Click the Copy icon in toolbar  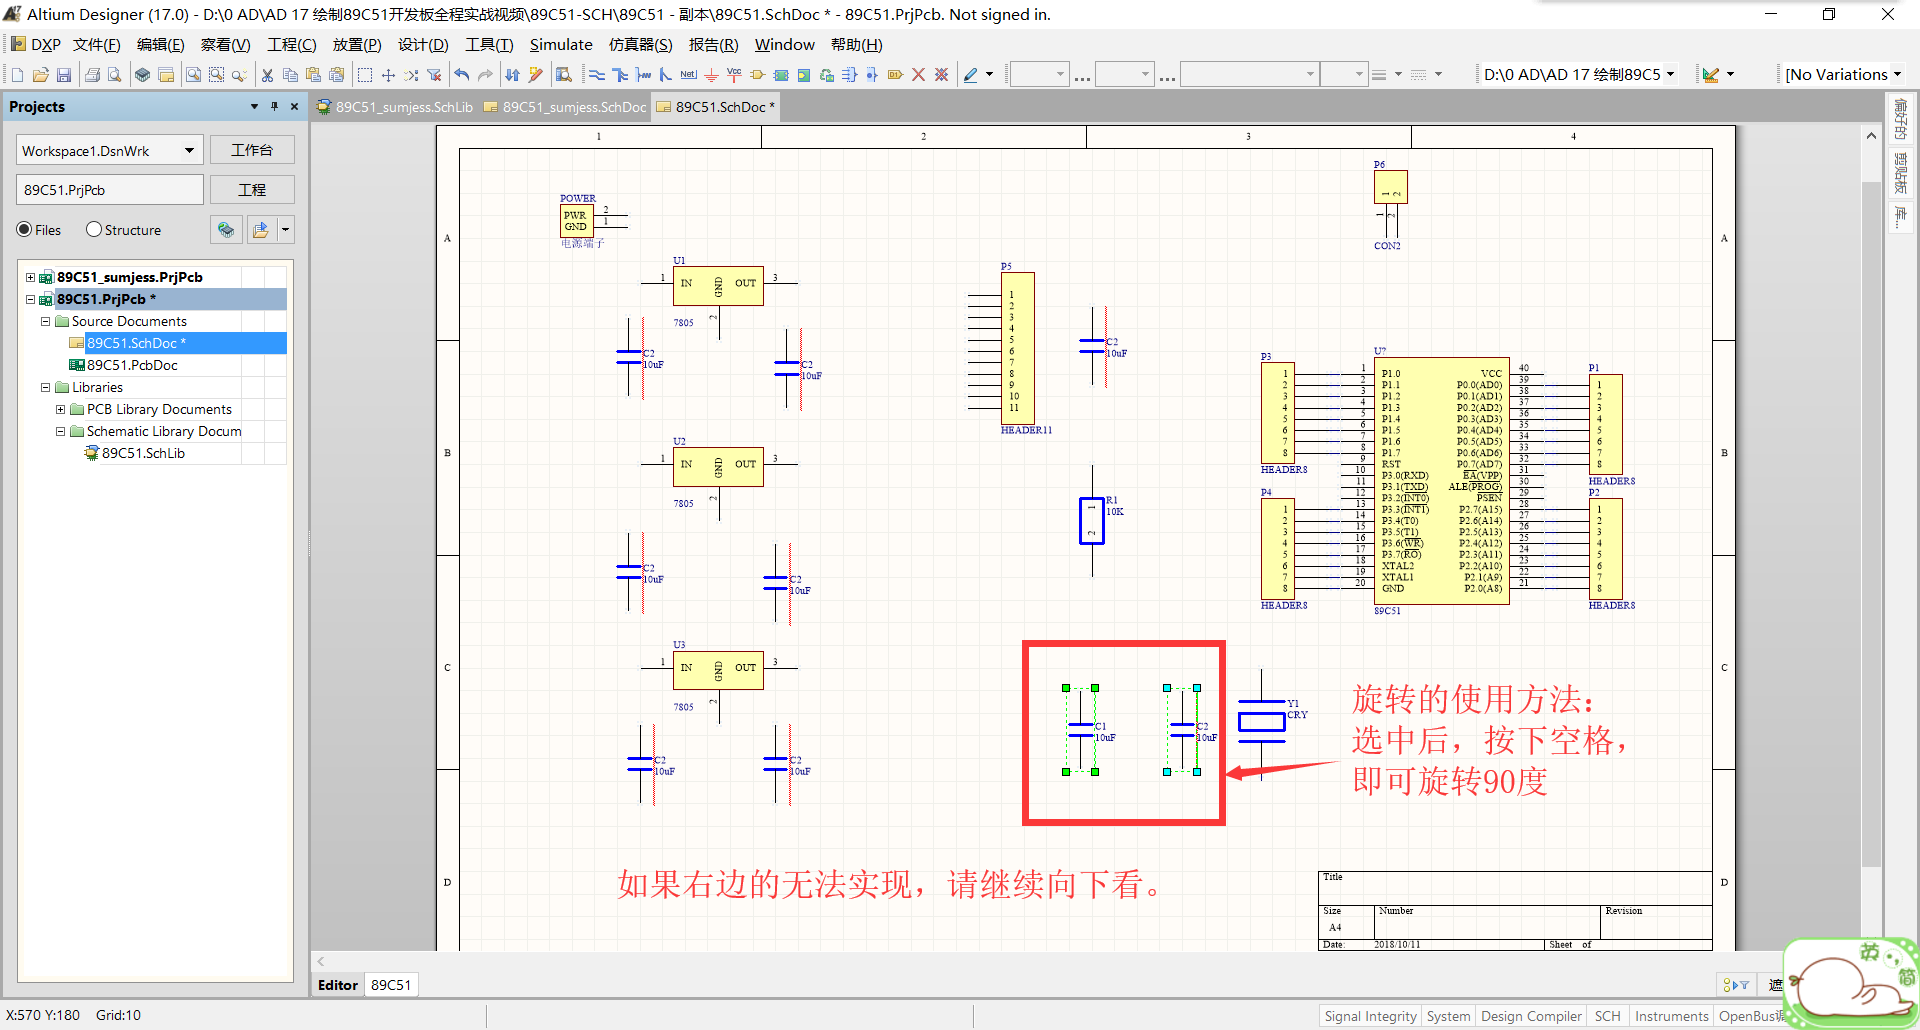[x=290, y=75]
